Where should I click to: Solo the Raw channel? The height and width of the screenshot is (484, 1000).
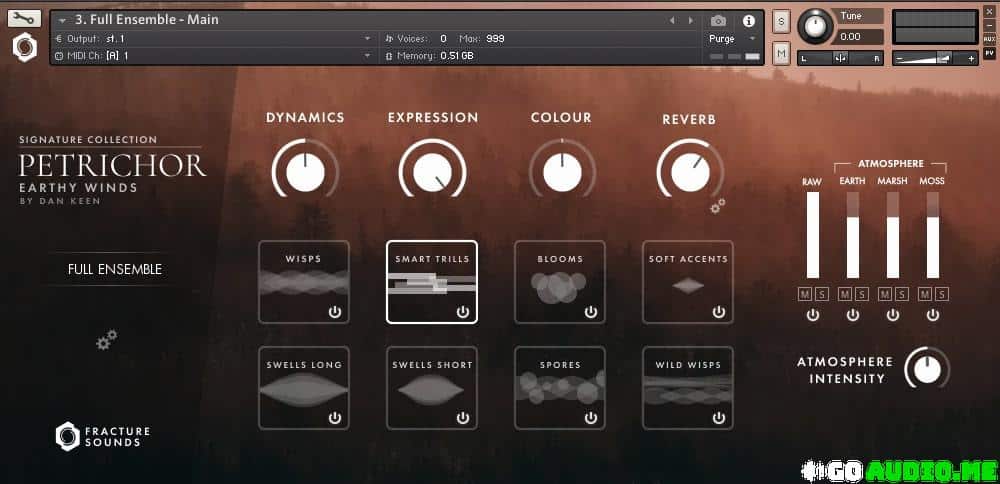820,294
